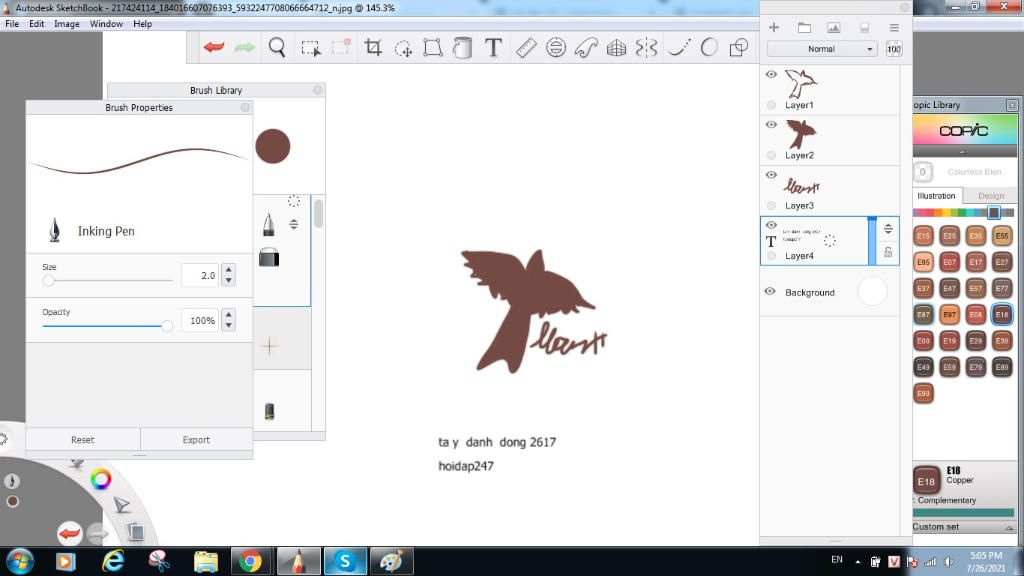Screen dimensions: 1024x576
Task: Close the Copic Library panel
Action: 1012,104
